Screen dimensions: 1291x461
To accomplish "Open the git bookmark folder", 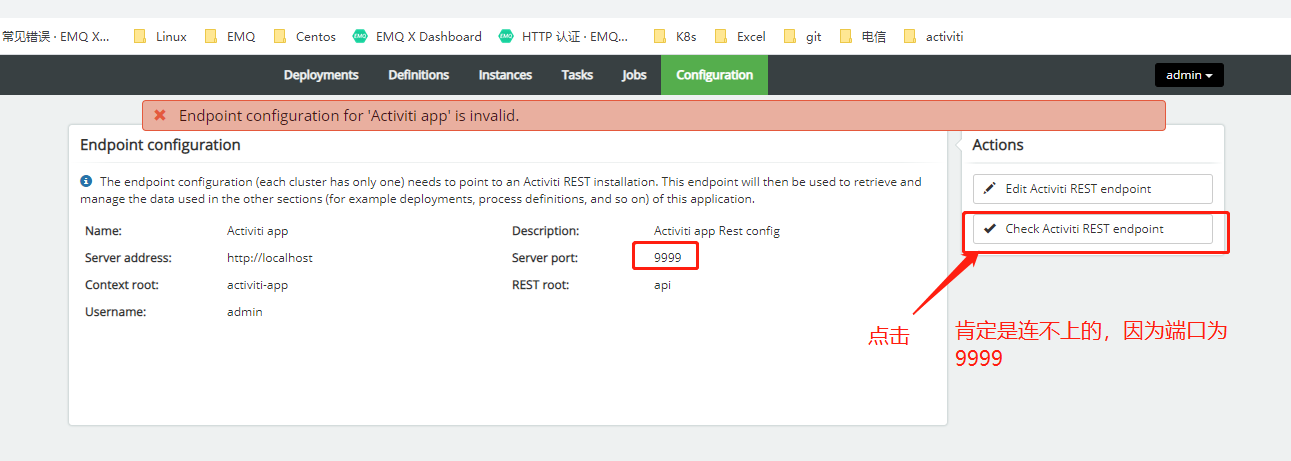I will 803,36.
